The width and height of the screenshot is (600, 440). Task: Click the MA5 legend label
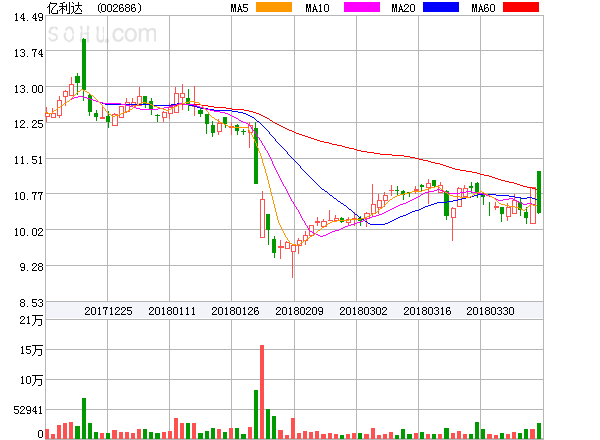pos(240,8)
